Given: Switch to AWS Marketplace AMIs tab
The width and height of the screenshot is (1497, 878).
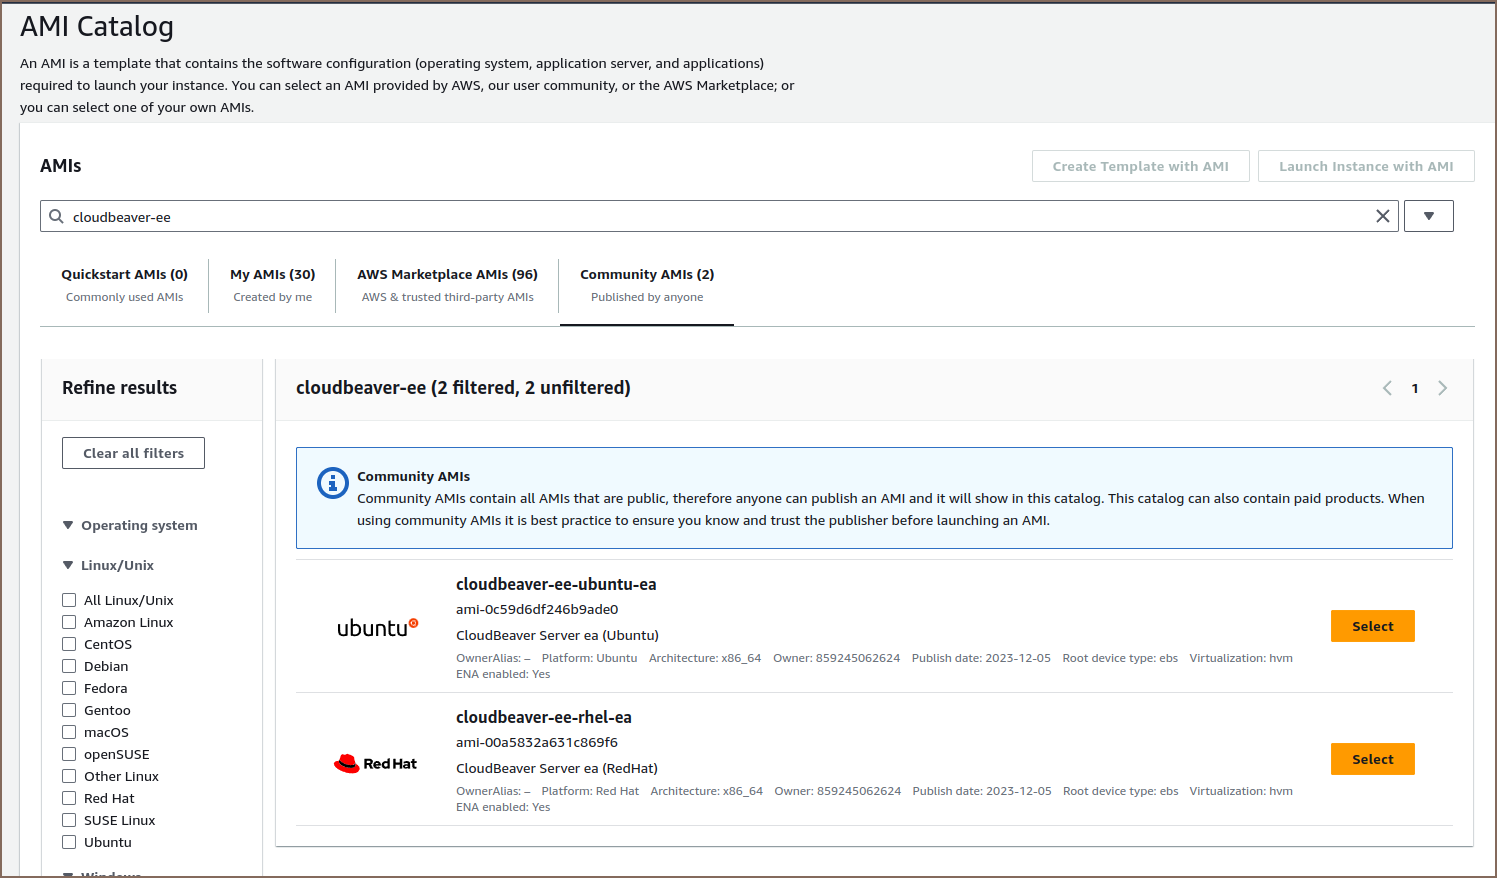Looking at the screenshot, I should coord(447,284).
